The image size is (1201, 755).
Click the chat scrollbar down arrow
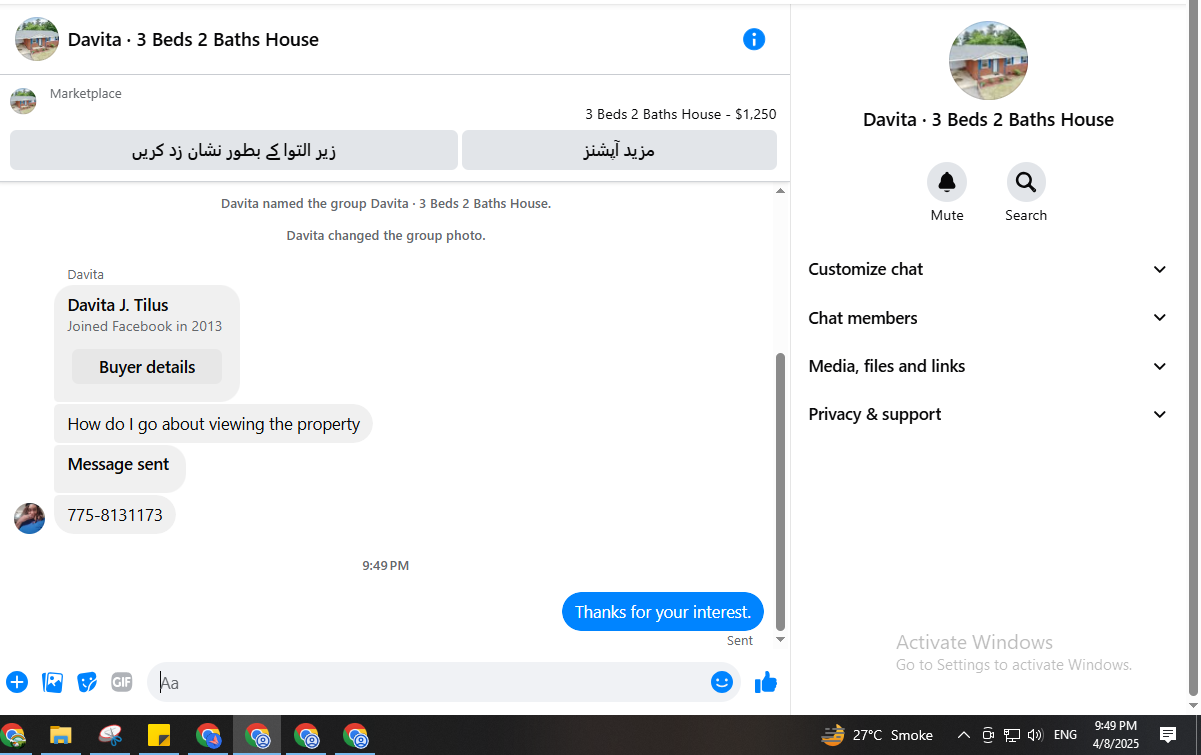[781, 640]
